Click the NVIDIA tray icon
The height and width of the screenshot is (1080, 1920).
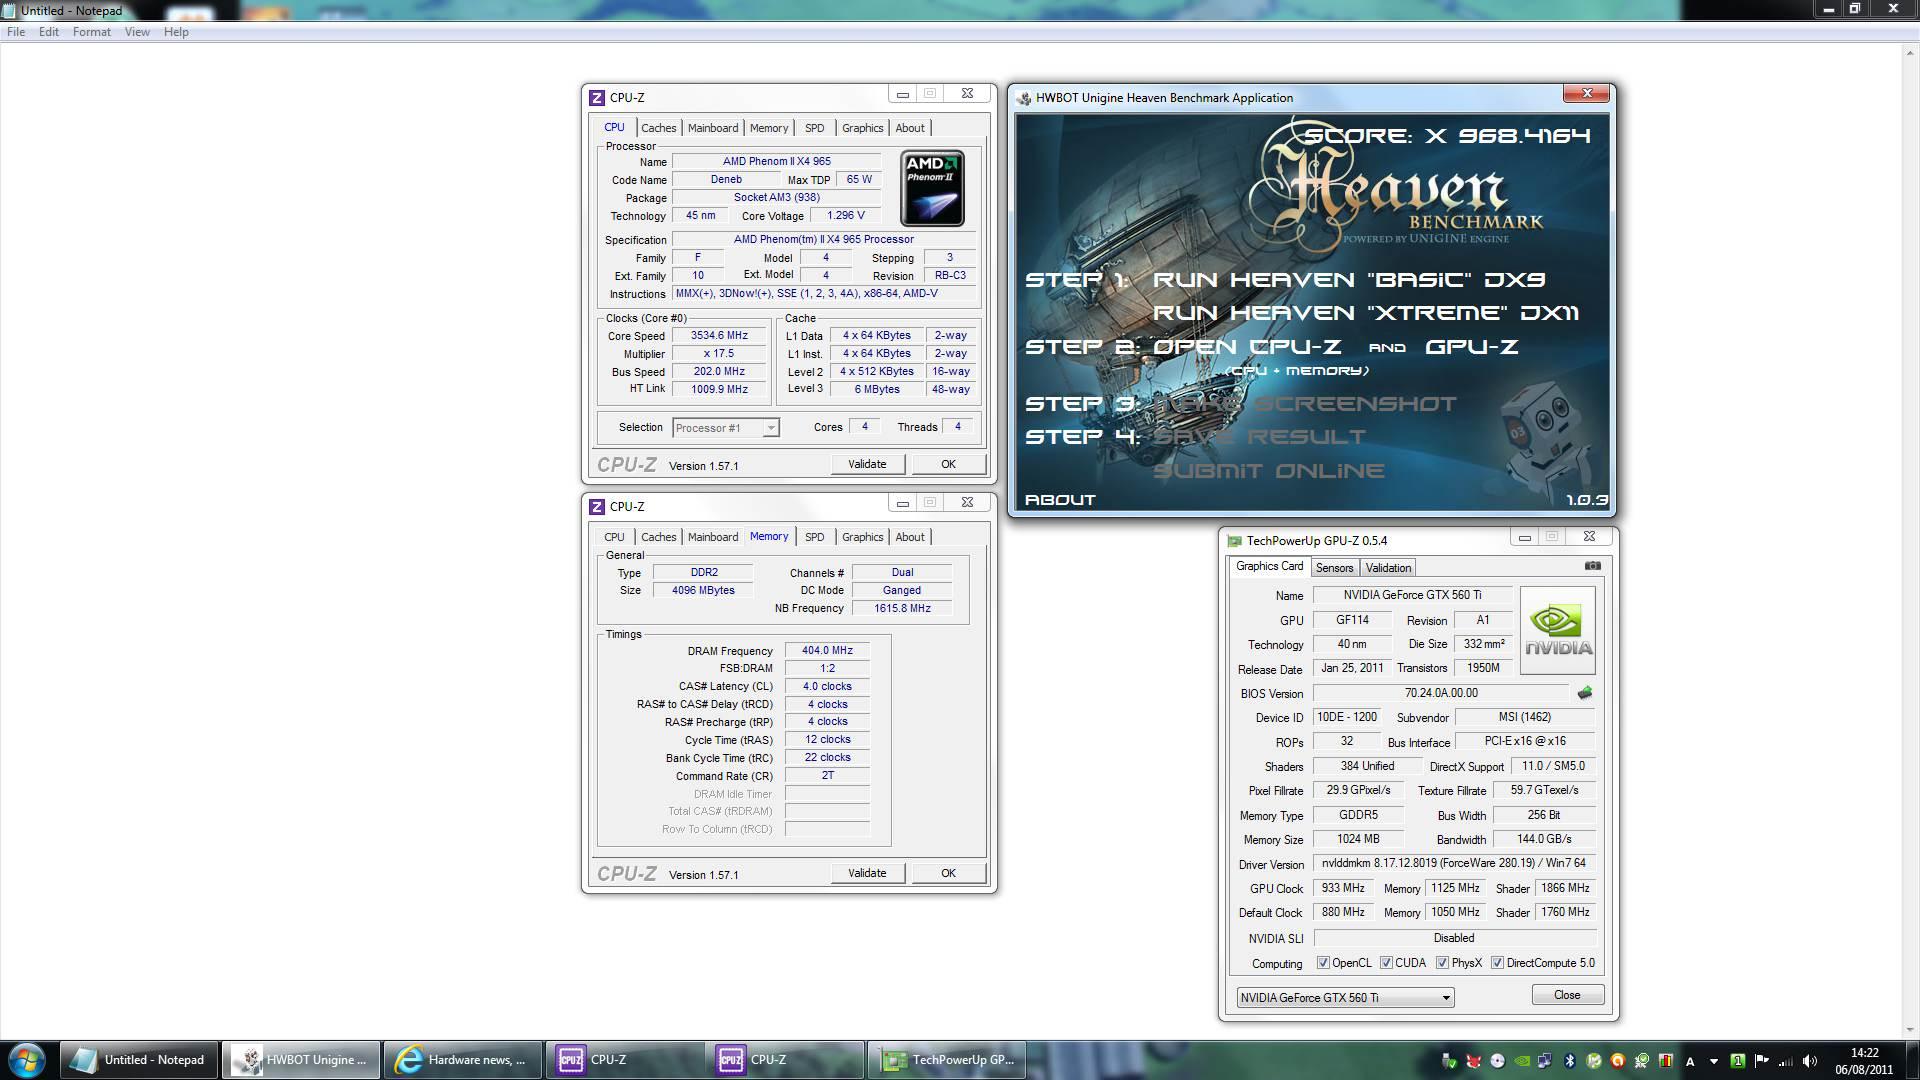[x=1522, y=1061]
